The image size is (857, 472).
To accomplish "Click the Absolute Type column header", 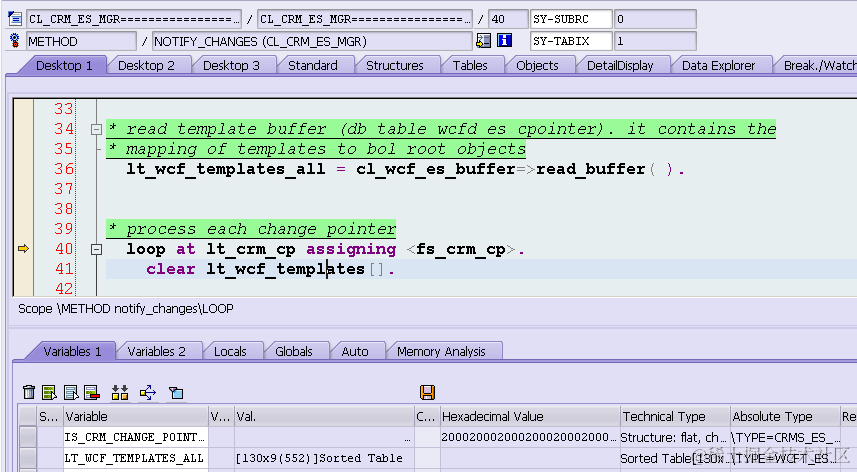I will (785, 416).
